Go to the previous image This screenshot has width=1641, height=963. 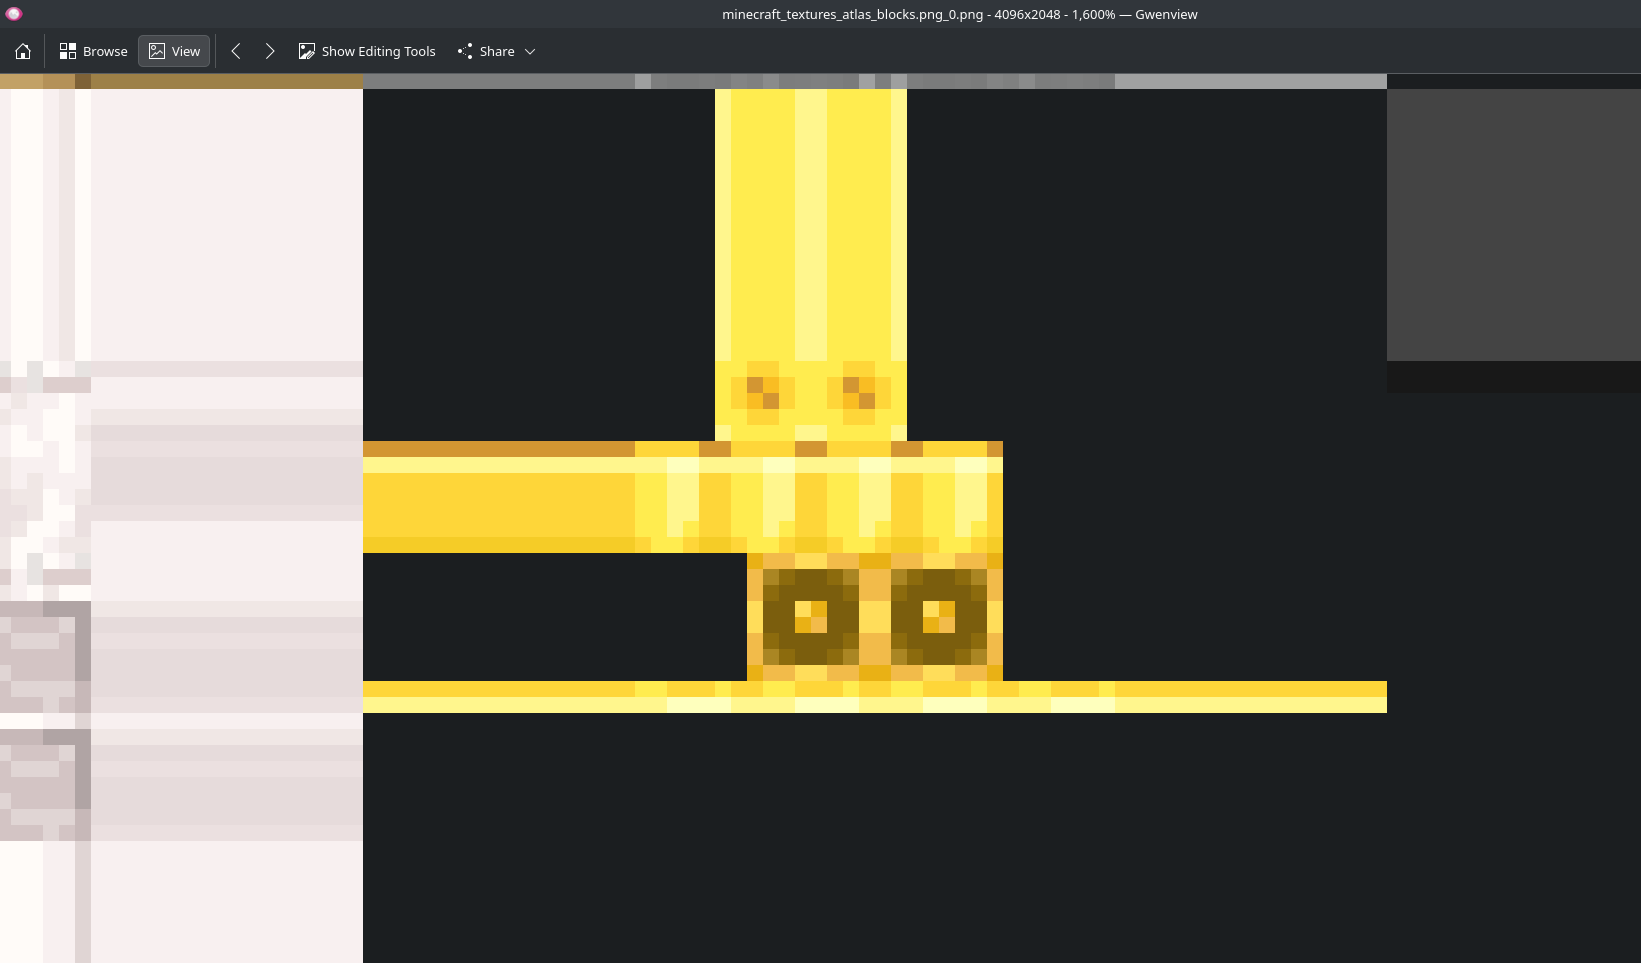coord(236,51)
